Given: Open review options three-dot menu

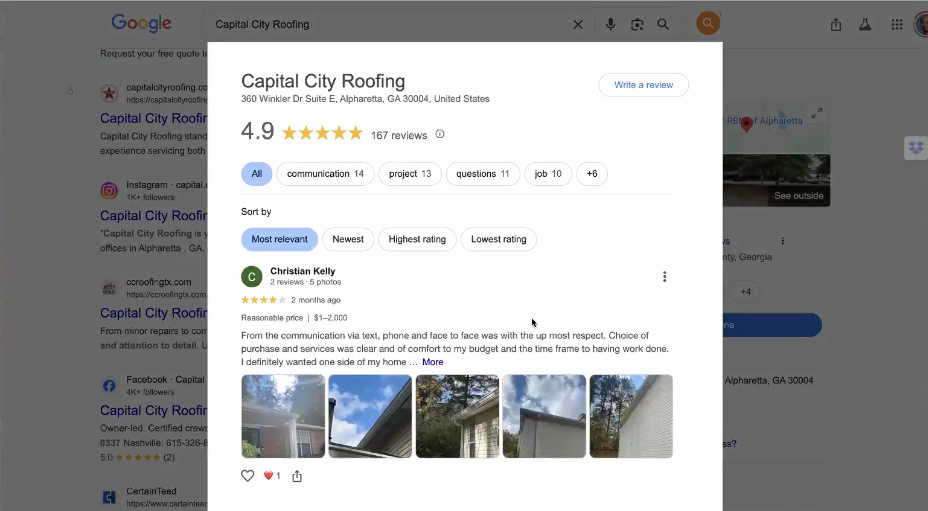Looking at the screenshot, I should click(x=665, y=277).
